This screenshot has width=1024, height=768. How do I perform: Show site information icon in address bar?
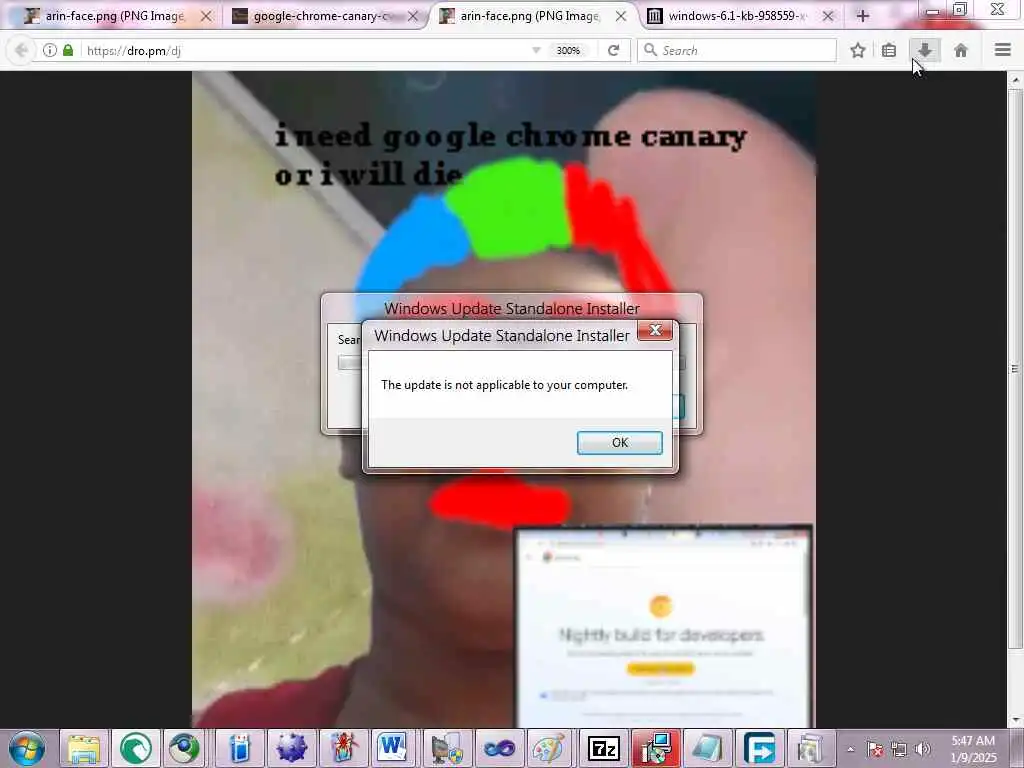point(50,50)
